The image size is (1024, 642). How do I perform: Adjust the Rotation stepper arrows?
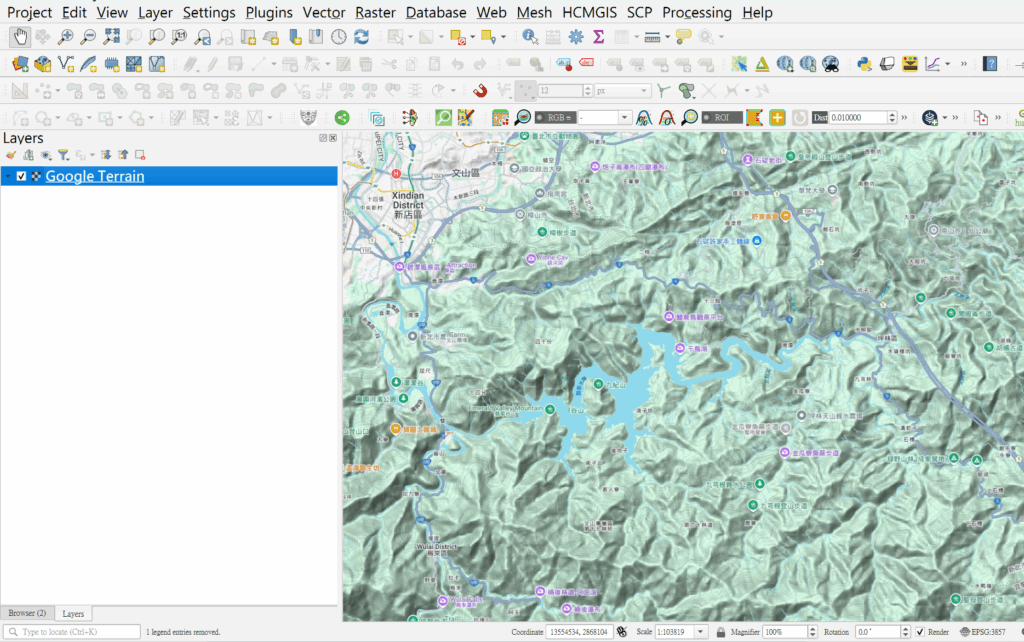905,632
